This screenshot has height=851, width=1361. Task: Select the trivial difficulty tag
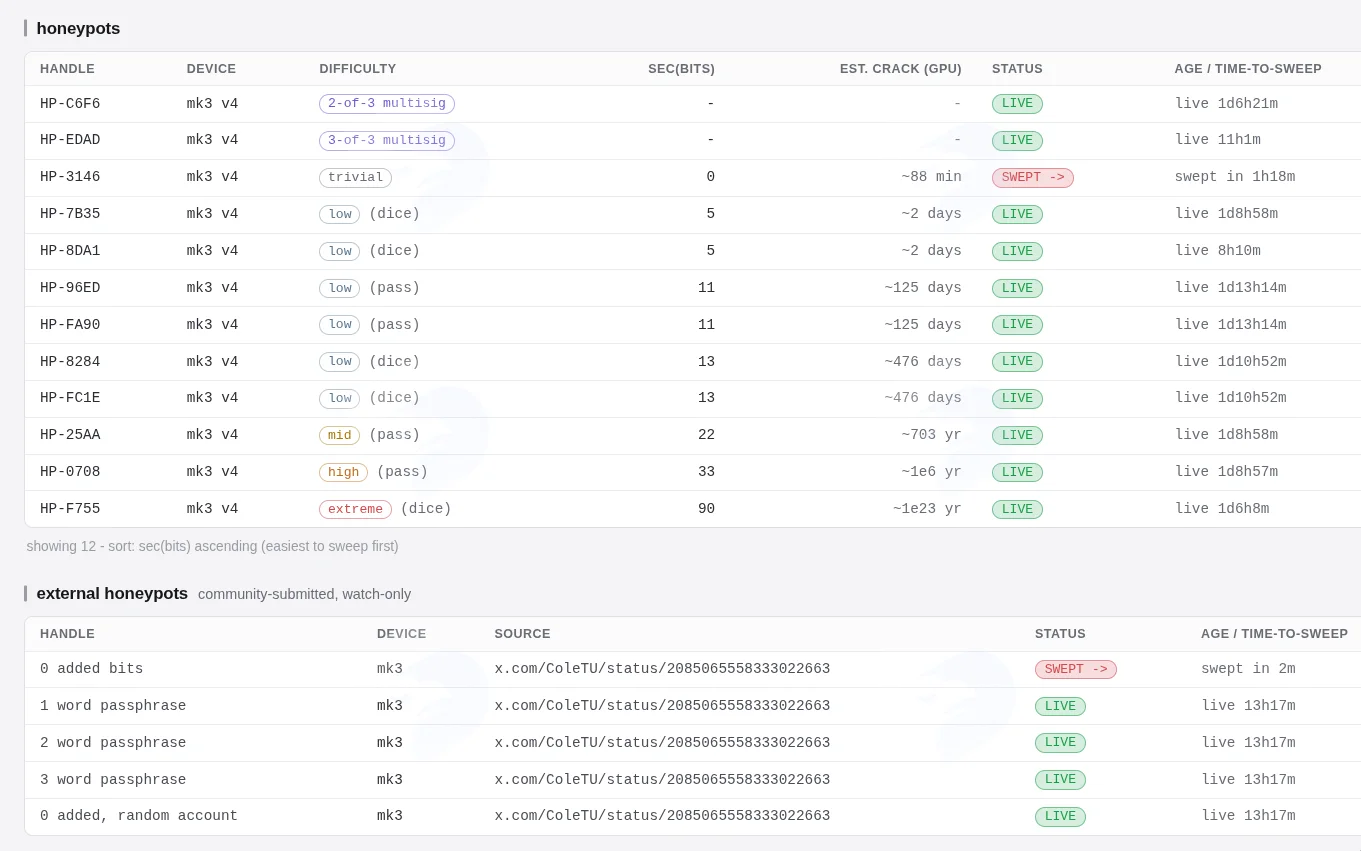[355, 178]
